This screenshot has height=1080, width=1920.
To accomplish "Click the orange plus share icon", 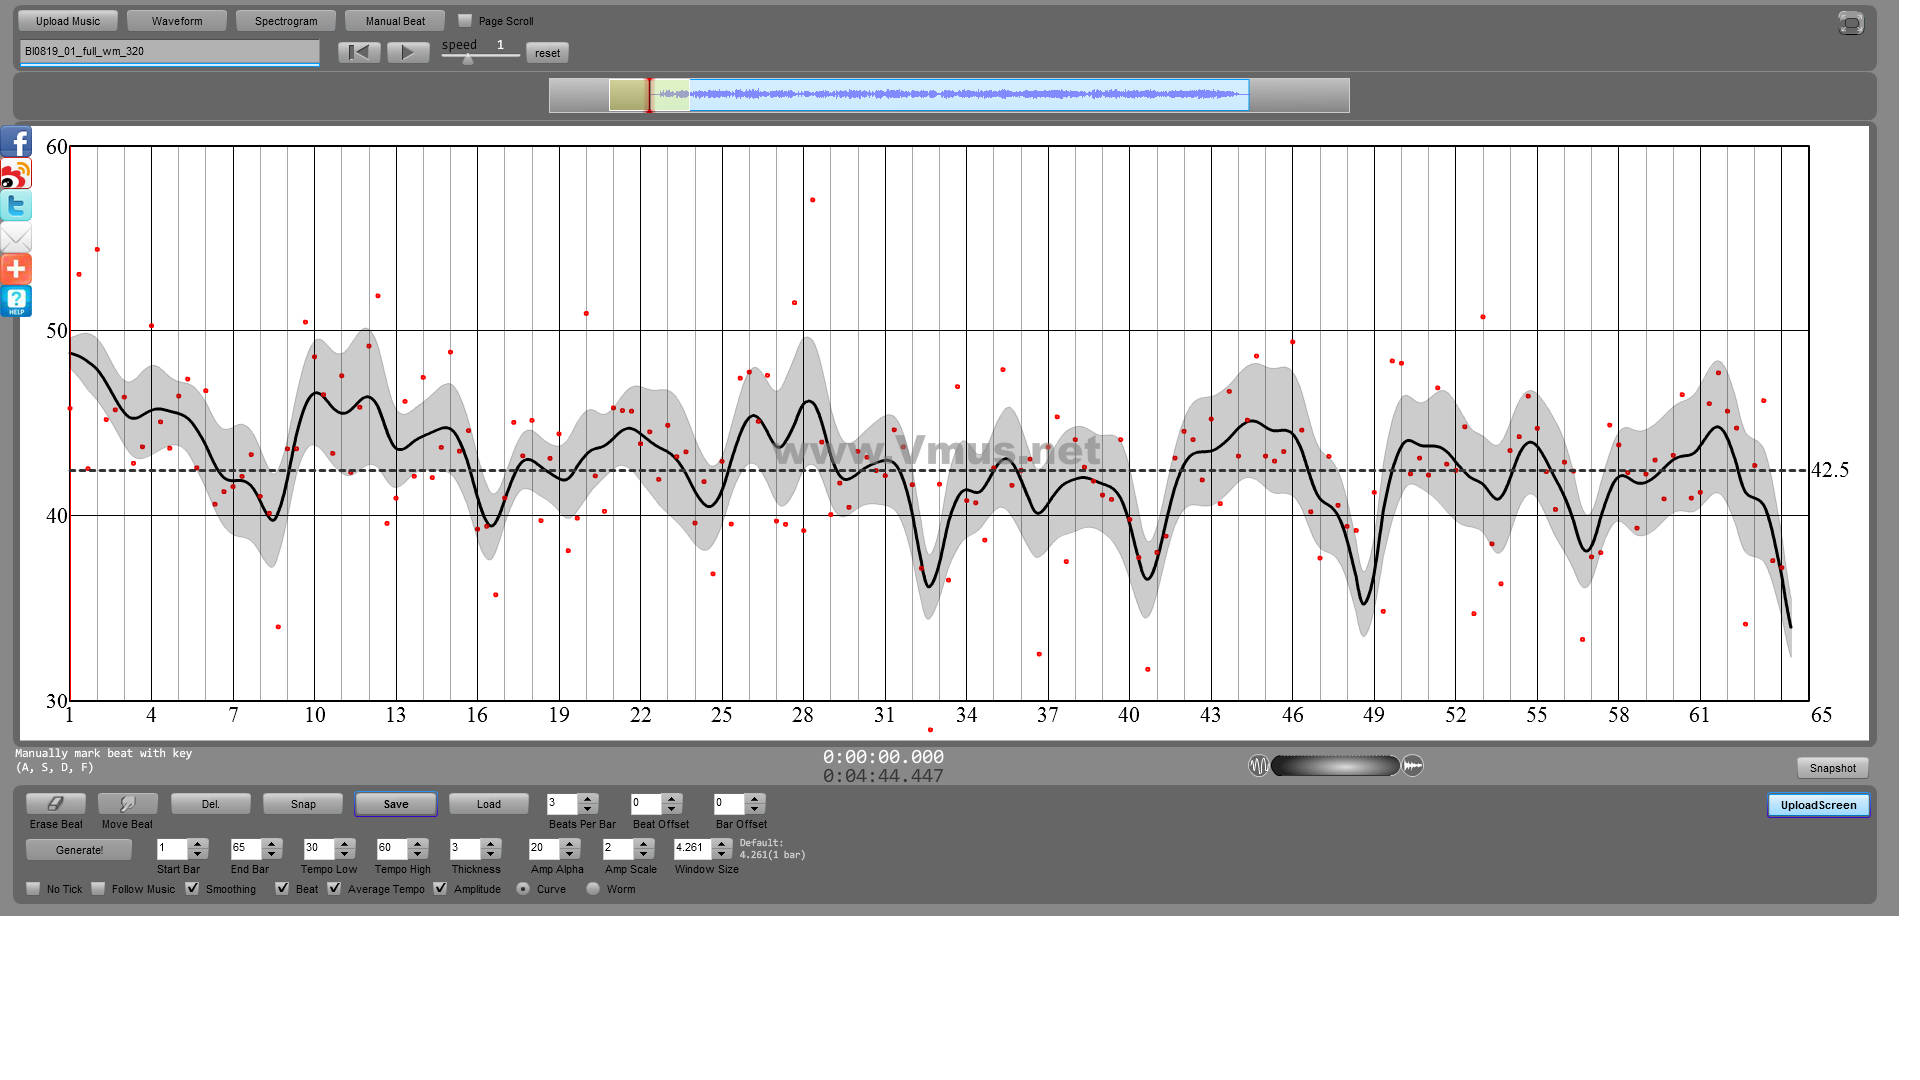I will click(x=16, y=269).
